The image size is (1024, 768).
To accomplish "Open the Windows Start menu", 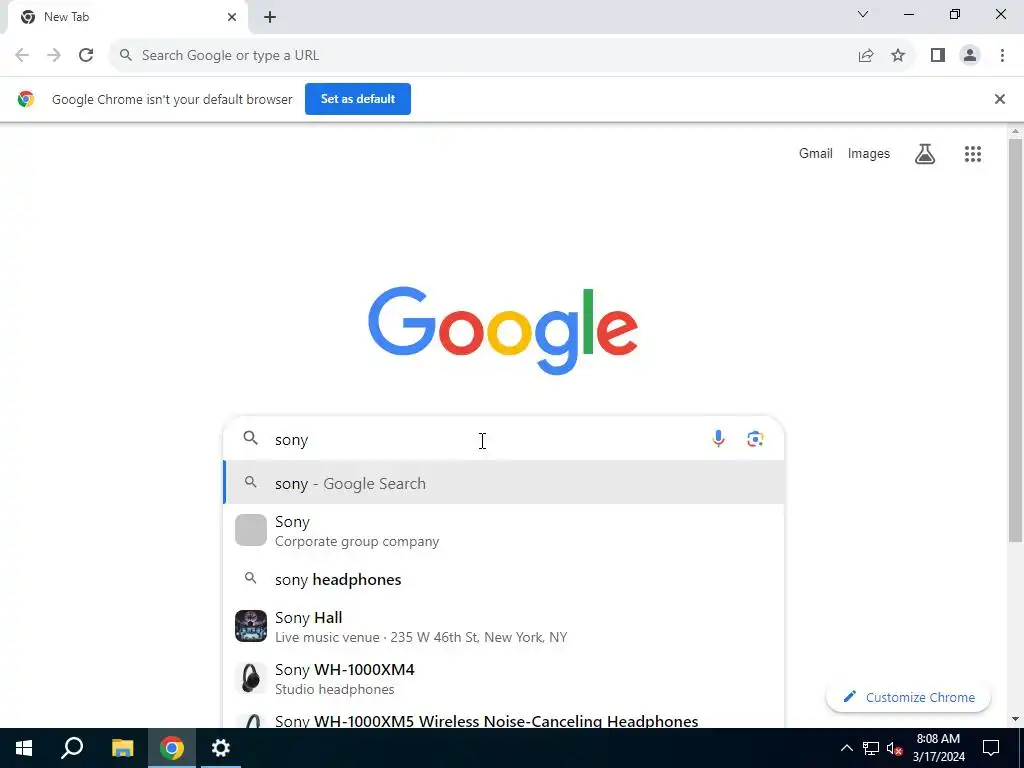I will click(24, 748).
